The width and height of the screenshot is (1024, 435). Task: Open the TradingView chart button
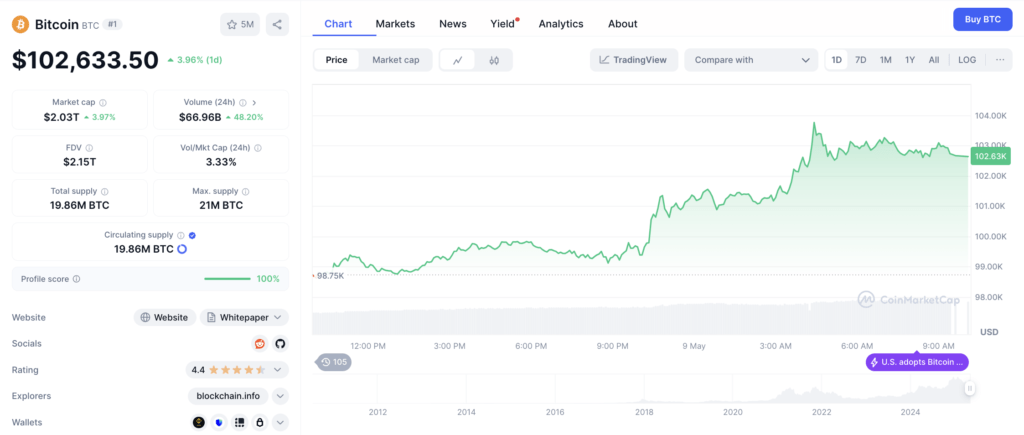pyautogui.click(x=633, y=60)
